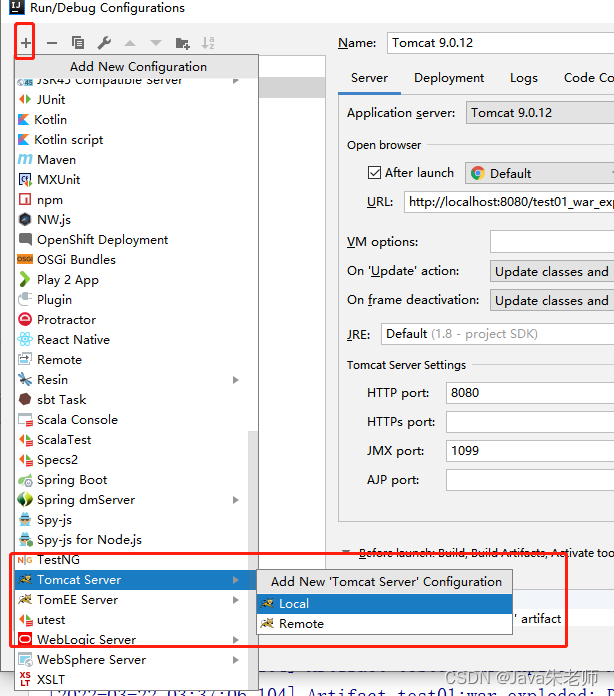This screenshot has height=696, width=614.
Task: Expand TomEE Server submenu arrow
Action: [236, 600]
